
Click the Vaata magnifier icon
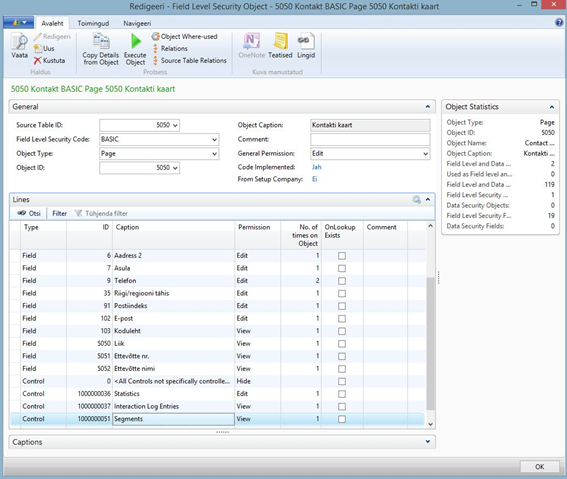click(x=19, y=41)
